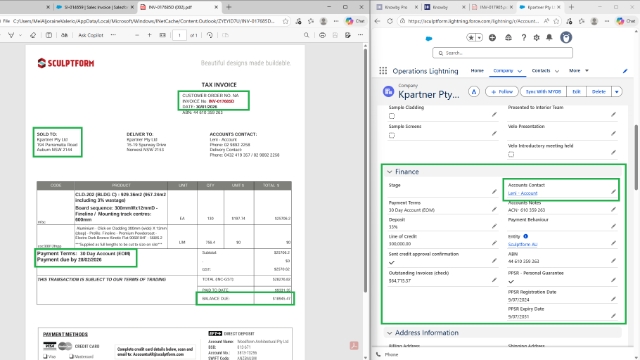Click the Guidance Center icon in header
Viewport: 640px width, 360px height.
tap(508, 38)
